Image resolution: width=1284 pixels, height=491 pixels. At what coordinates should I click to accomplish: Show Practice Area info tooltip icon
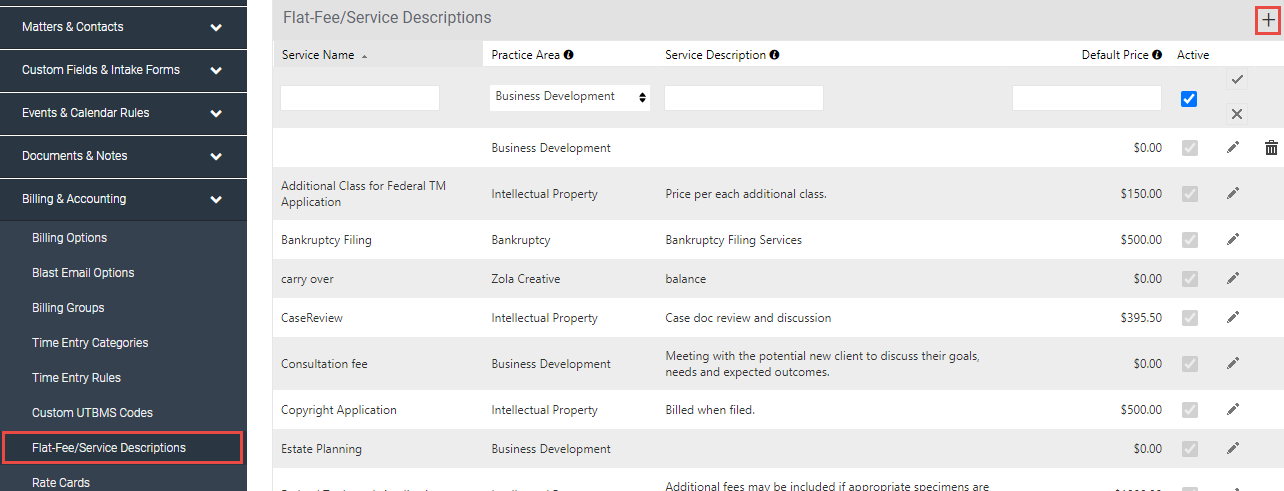pyautogui.click(x=569, y=55)
